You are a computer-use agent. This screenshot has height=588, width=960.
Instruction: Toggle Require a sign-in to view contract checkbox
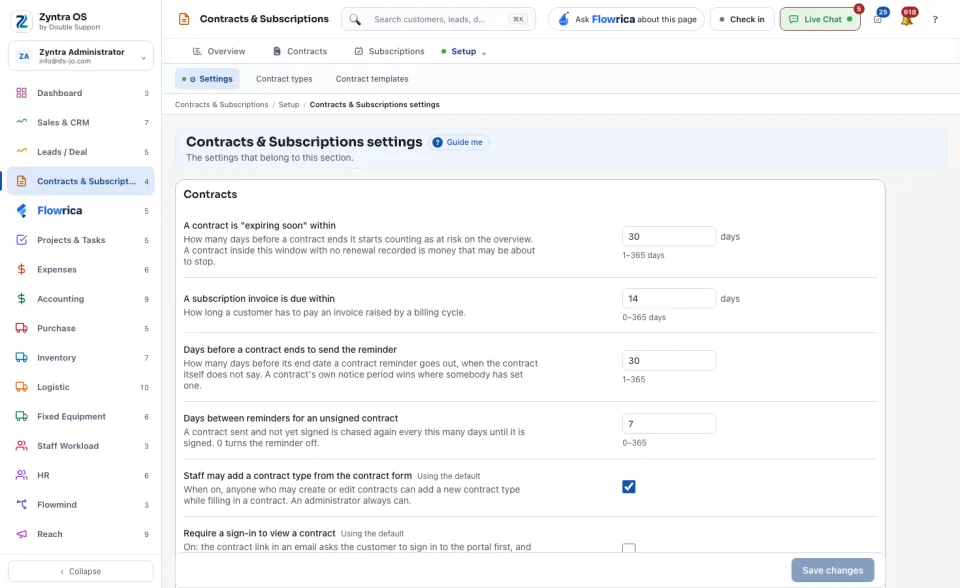coord(629,548)
